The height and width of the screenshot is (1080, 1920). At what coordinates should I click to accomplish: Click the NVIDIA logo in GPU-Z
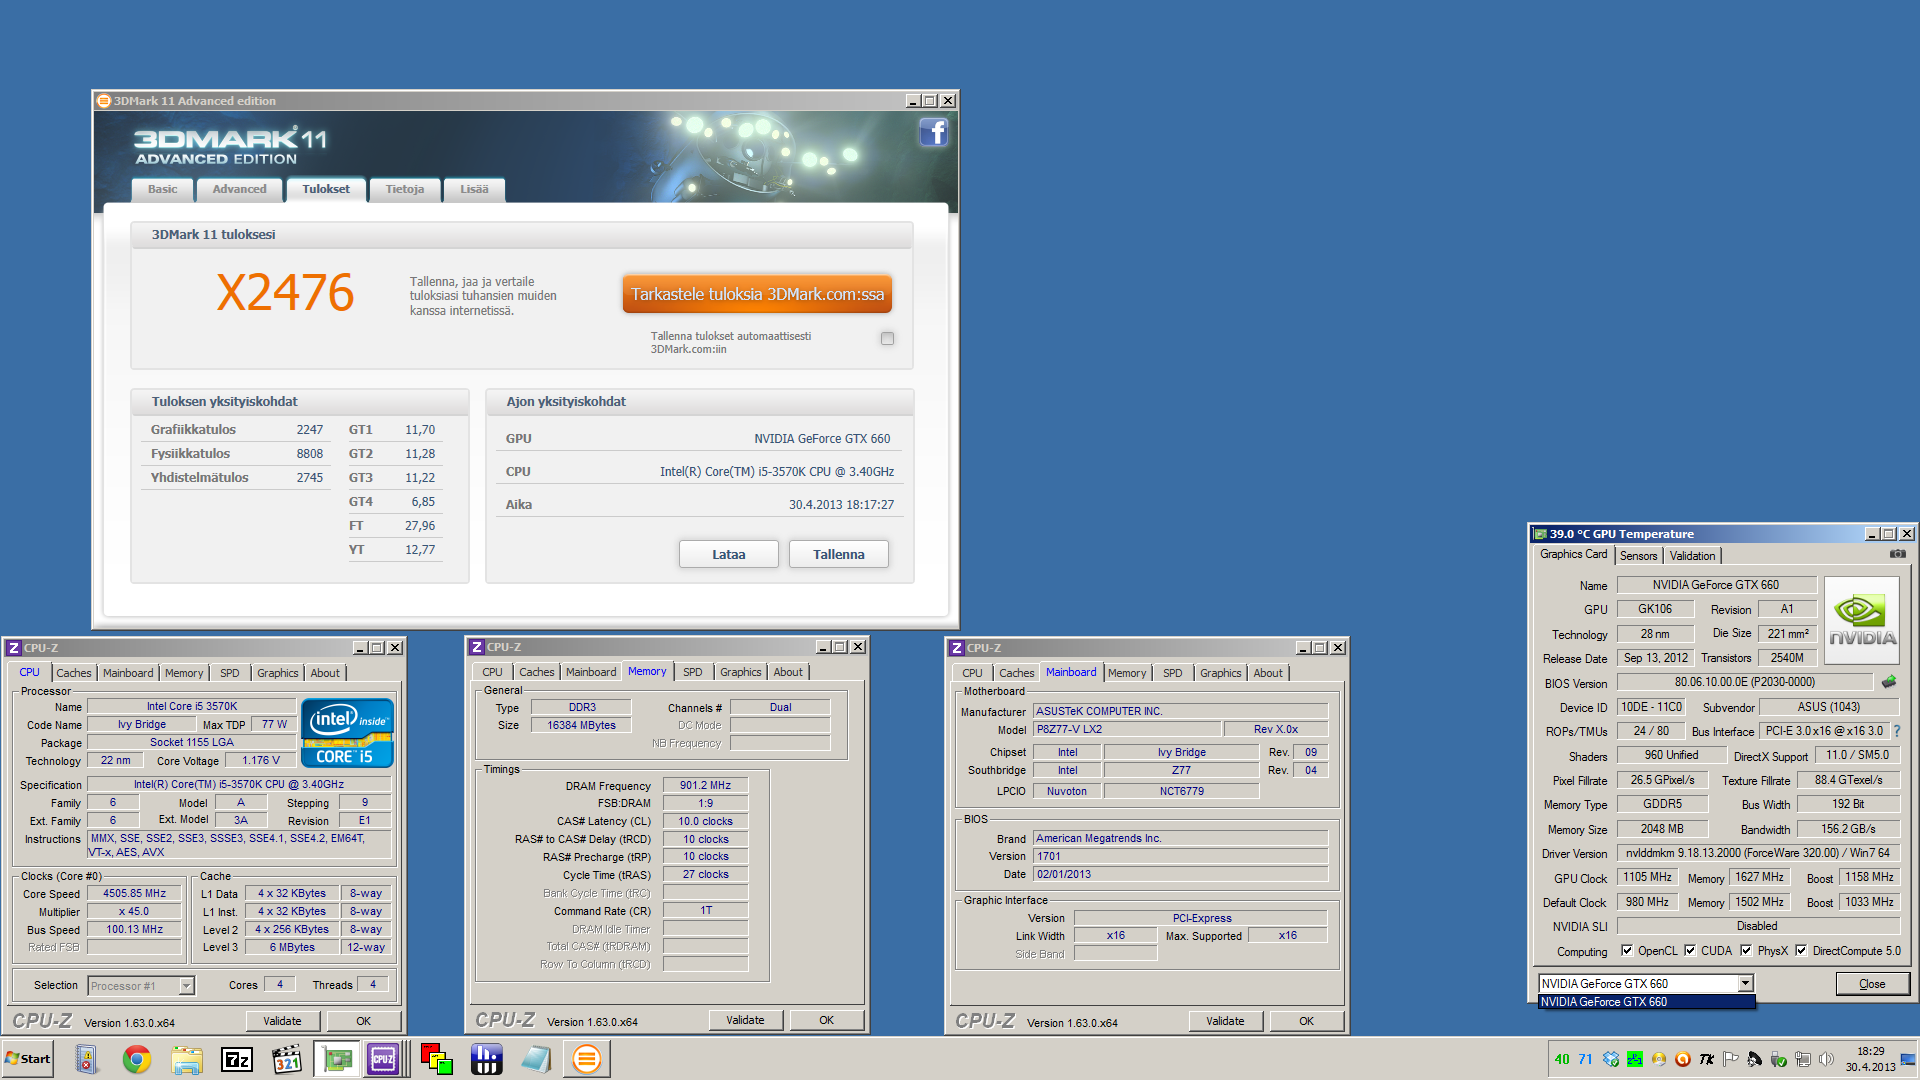[x=1861, y=620]
